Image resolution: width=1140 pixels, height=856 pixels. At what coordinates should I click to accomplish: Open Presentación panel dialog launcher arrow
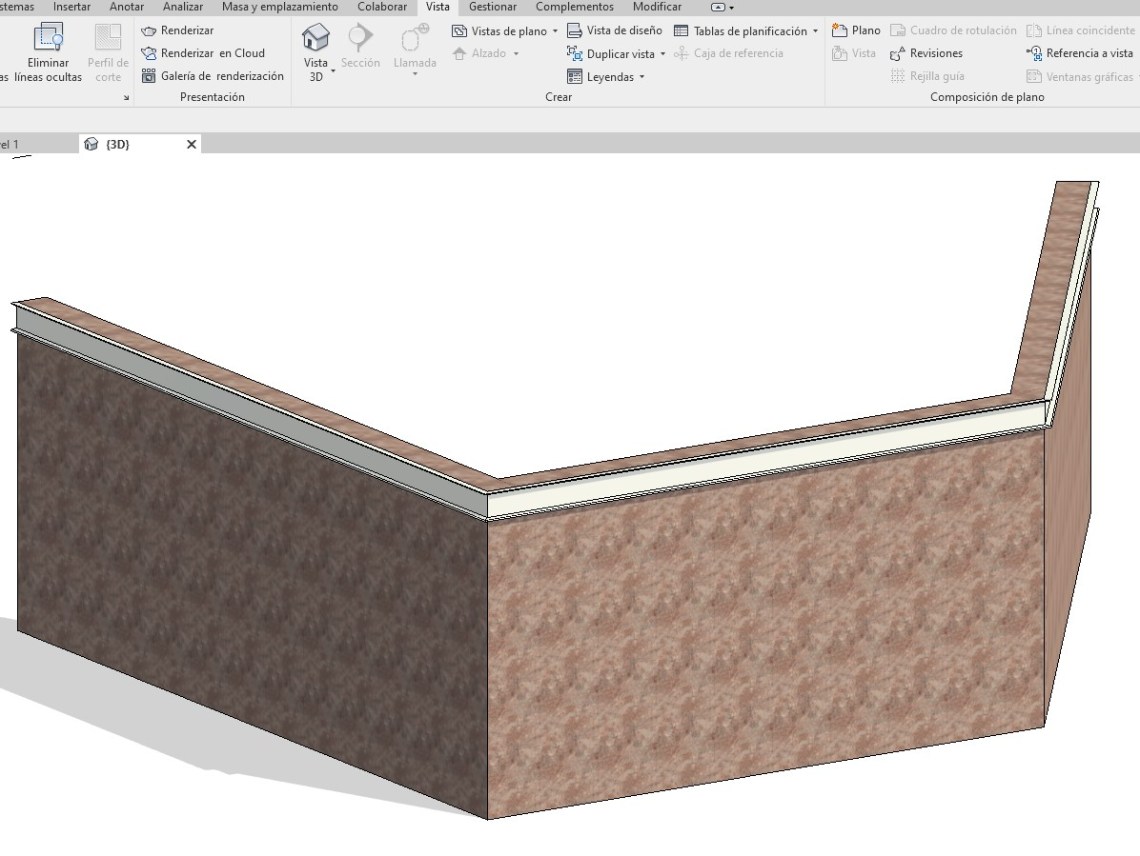[126, 98]
